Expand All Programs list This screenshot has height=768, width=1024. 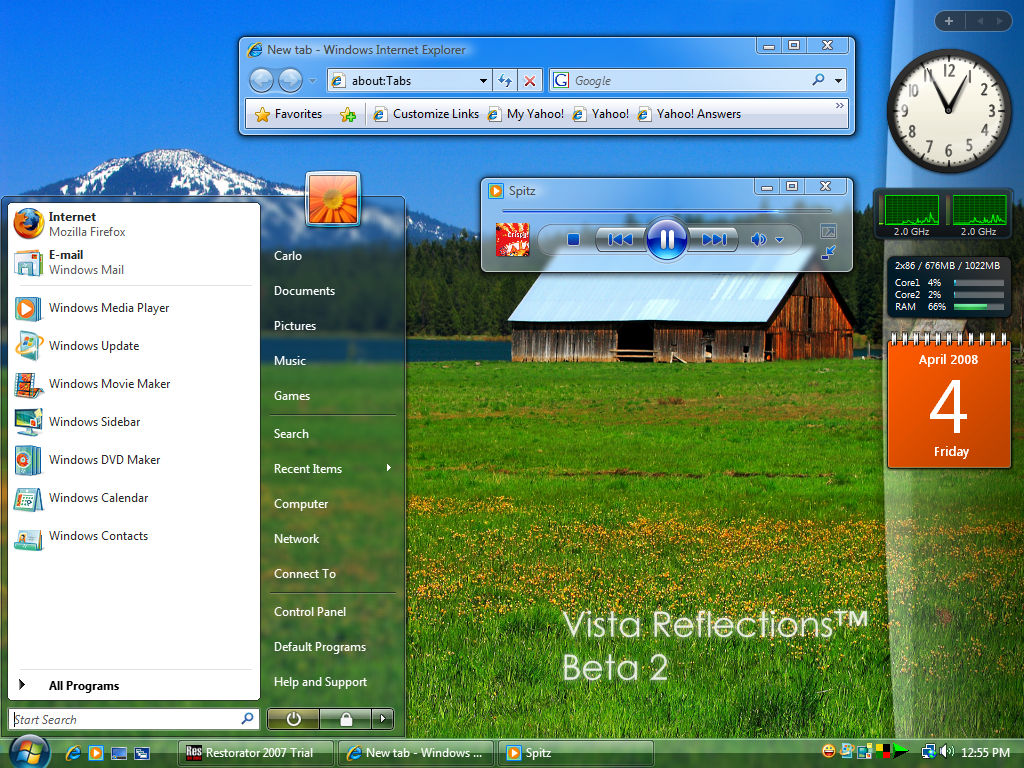[x=134, y=685]
